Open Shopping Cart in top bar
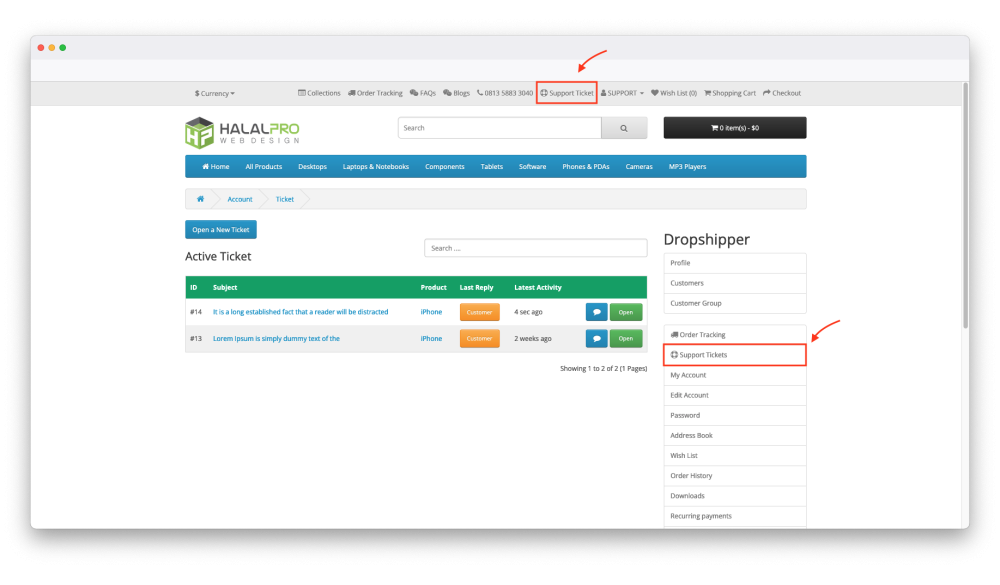Viewport: 1000px width, 585px height. click(x=730, y=93)
